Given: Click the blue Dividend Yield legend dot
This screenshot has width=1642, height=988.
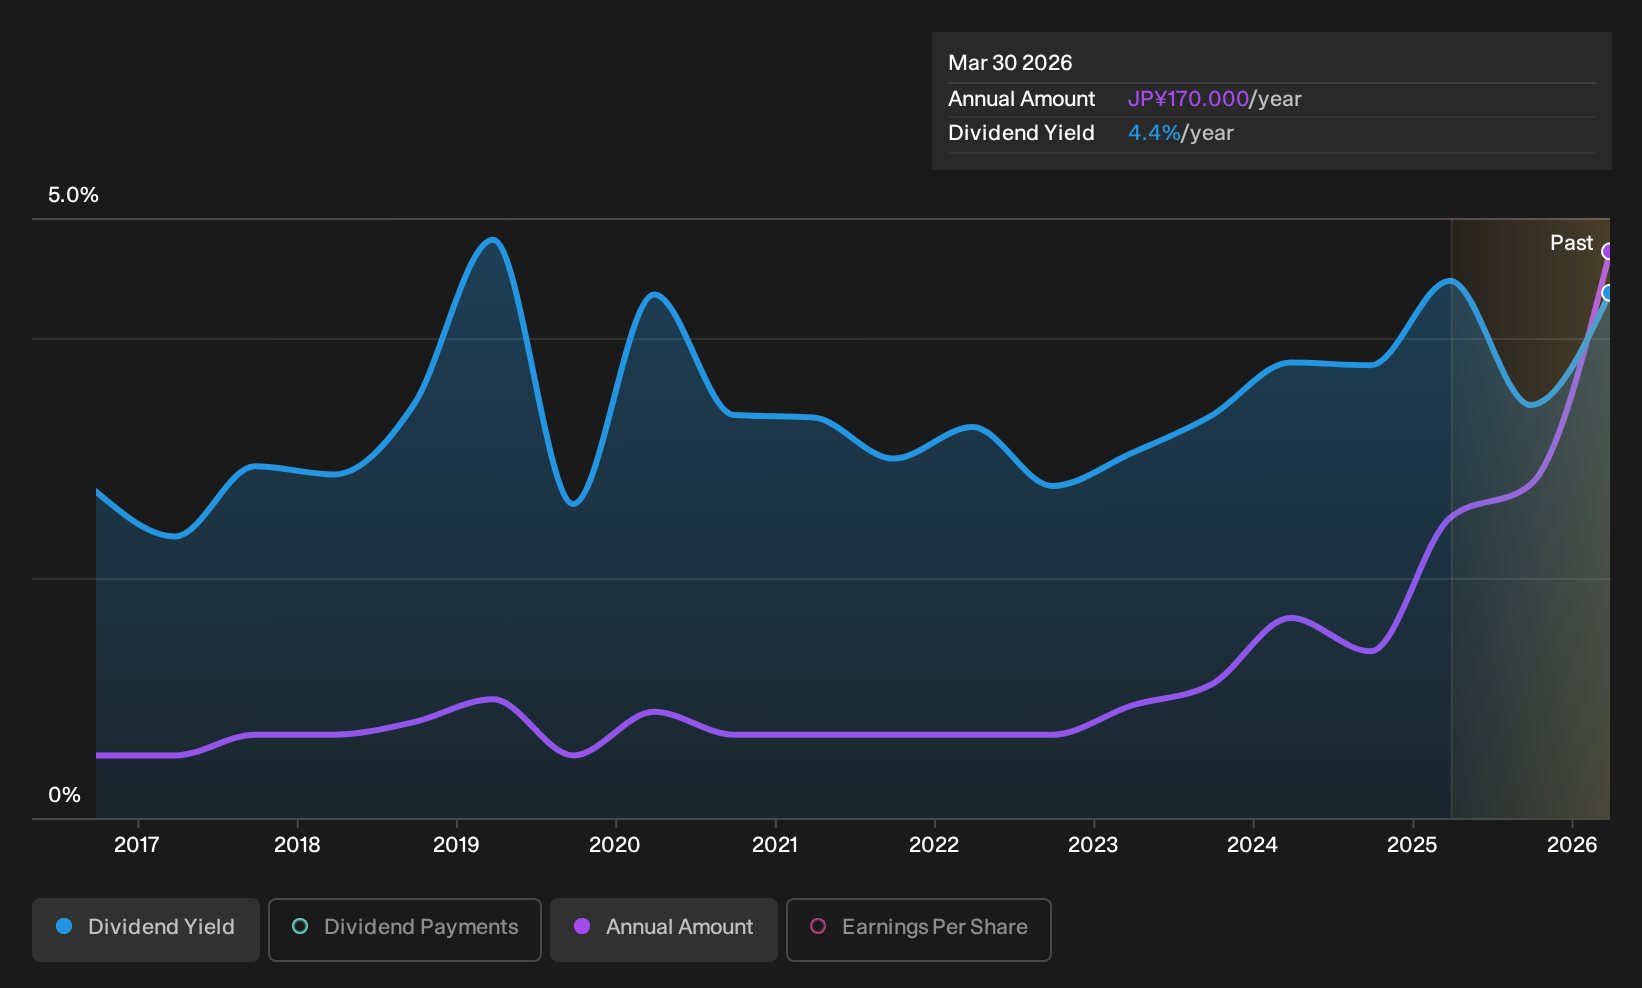Looking at the screenshot, I should pyautogui.click(x=64, y=926).
